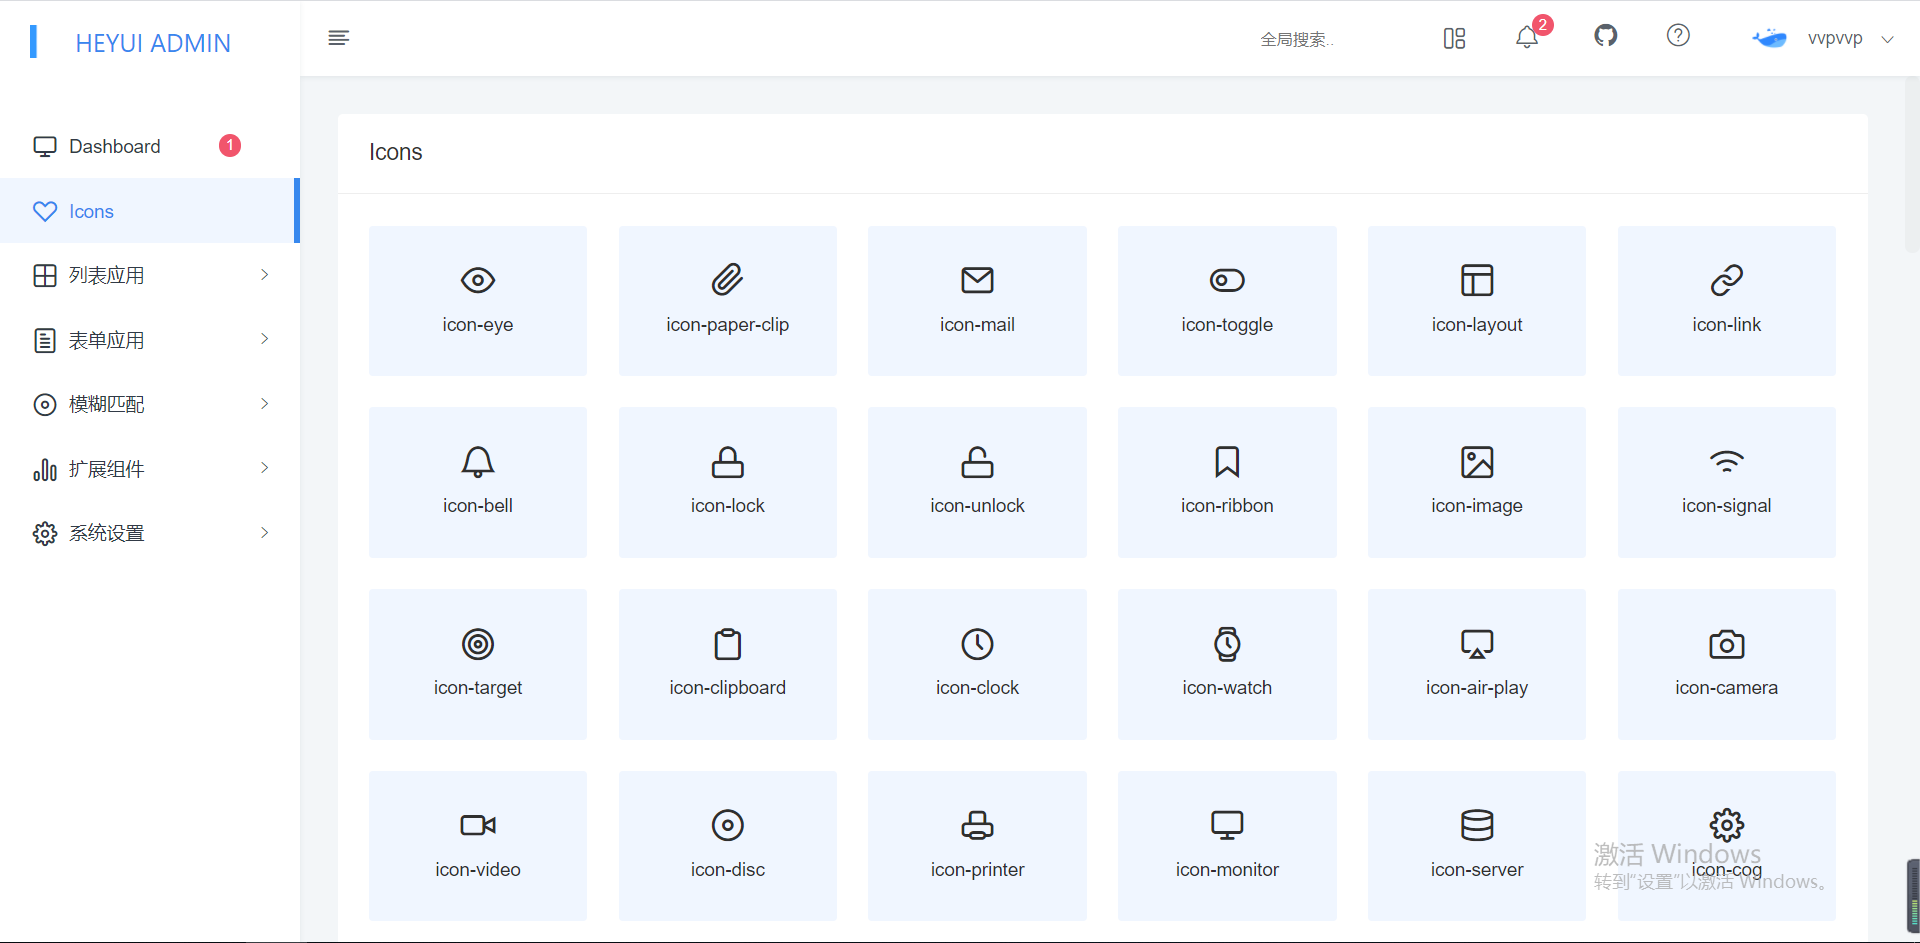Image resolution: width=1920 pixels, height=943 pixels.
Task: Click the icon-layout card
Action: 1477,301
